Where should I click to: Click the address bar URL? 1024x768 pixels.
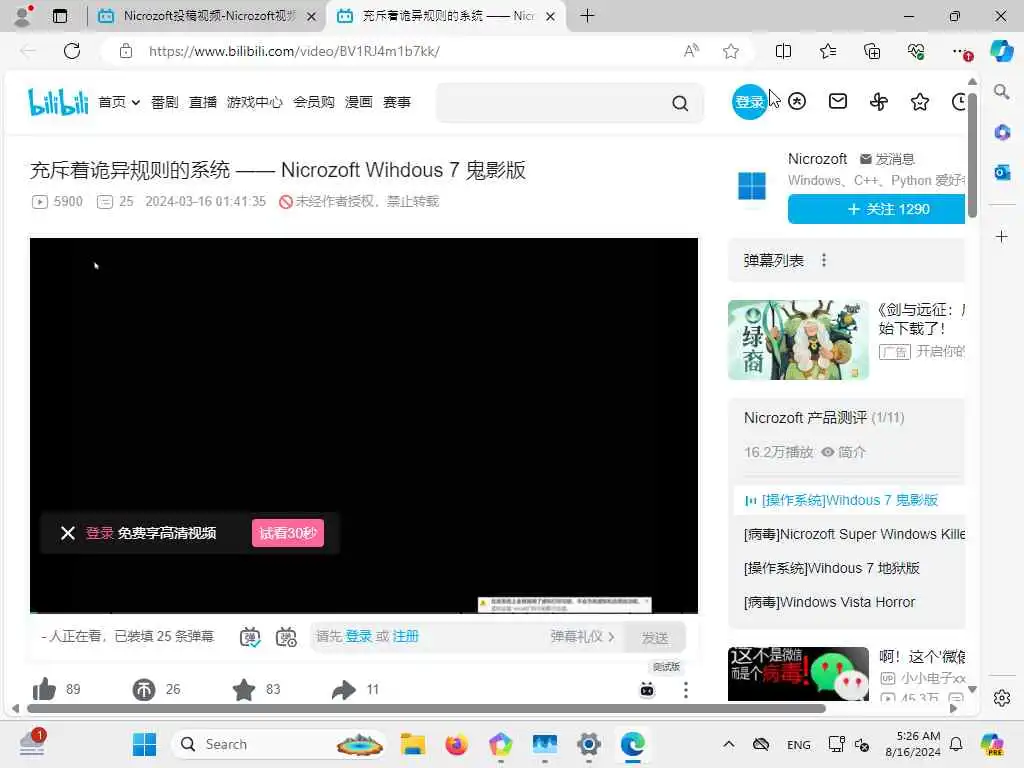coord(294,51)
